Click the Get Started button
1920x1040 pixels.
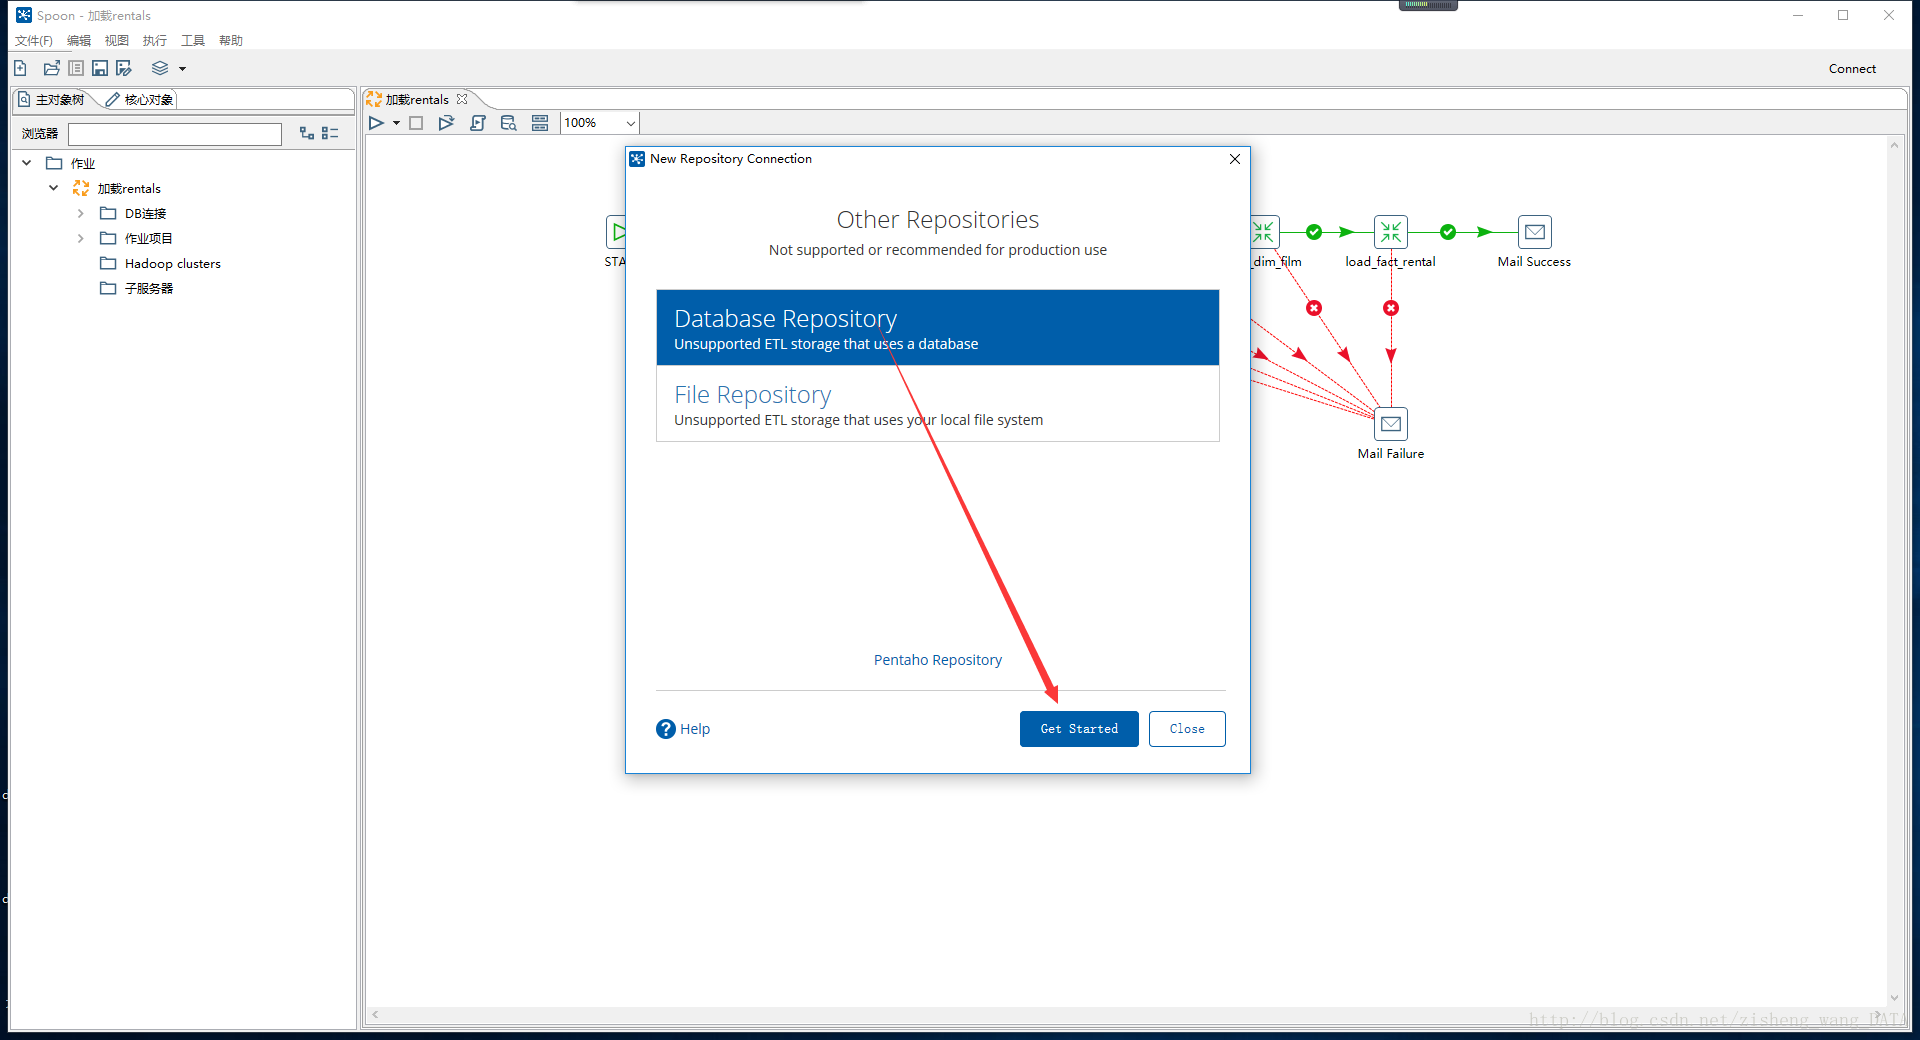(1079, 729)
